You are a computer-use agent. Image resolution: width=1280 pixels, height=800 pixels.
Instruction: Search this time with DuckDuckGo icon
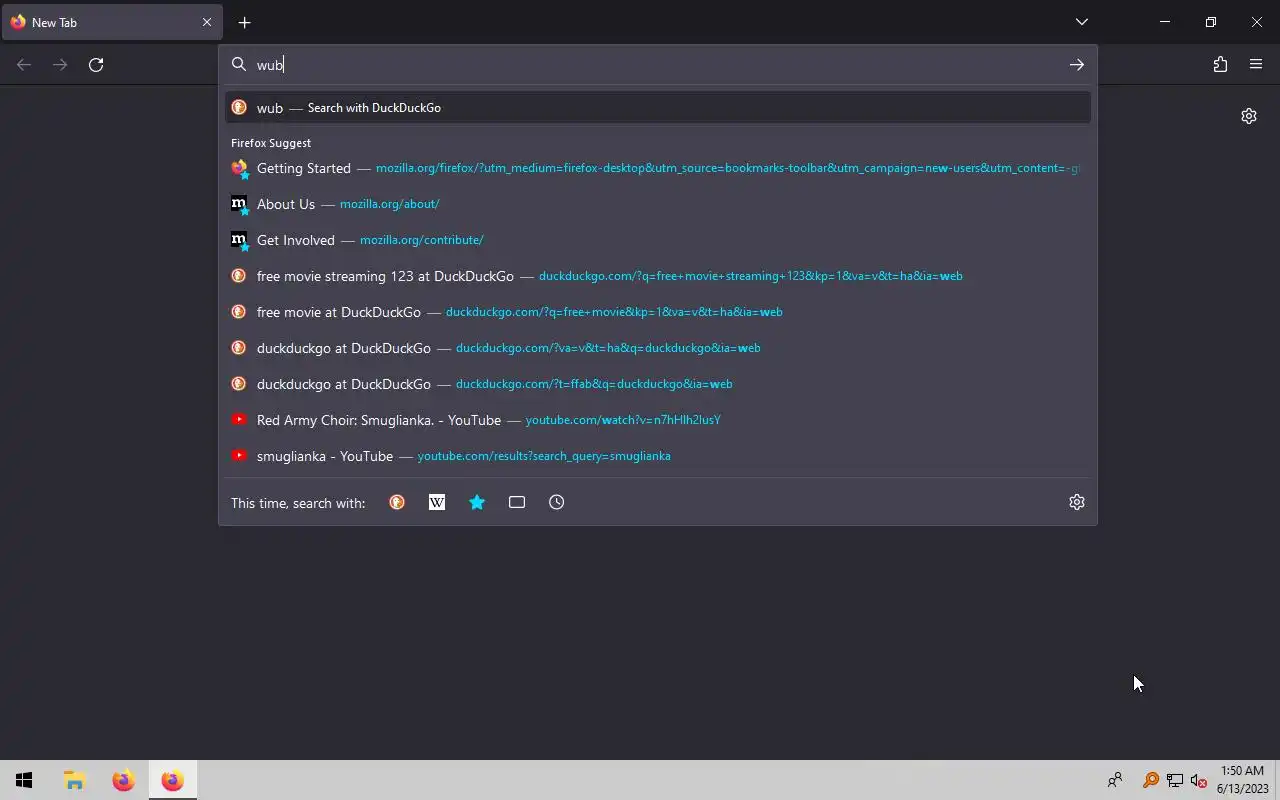point(397,503)
